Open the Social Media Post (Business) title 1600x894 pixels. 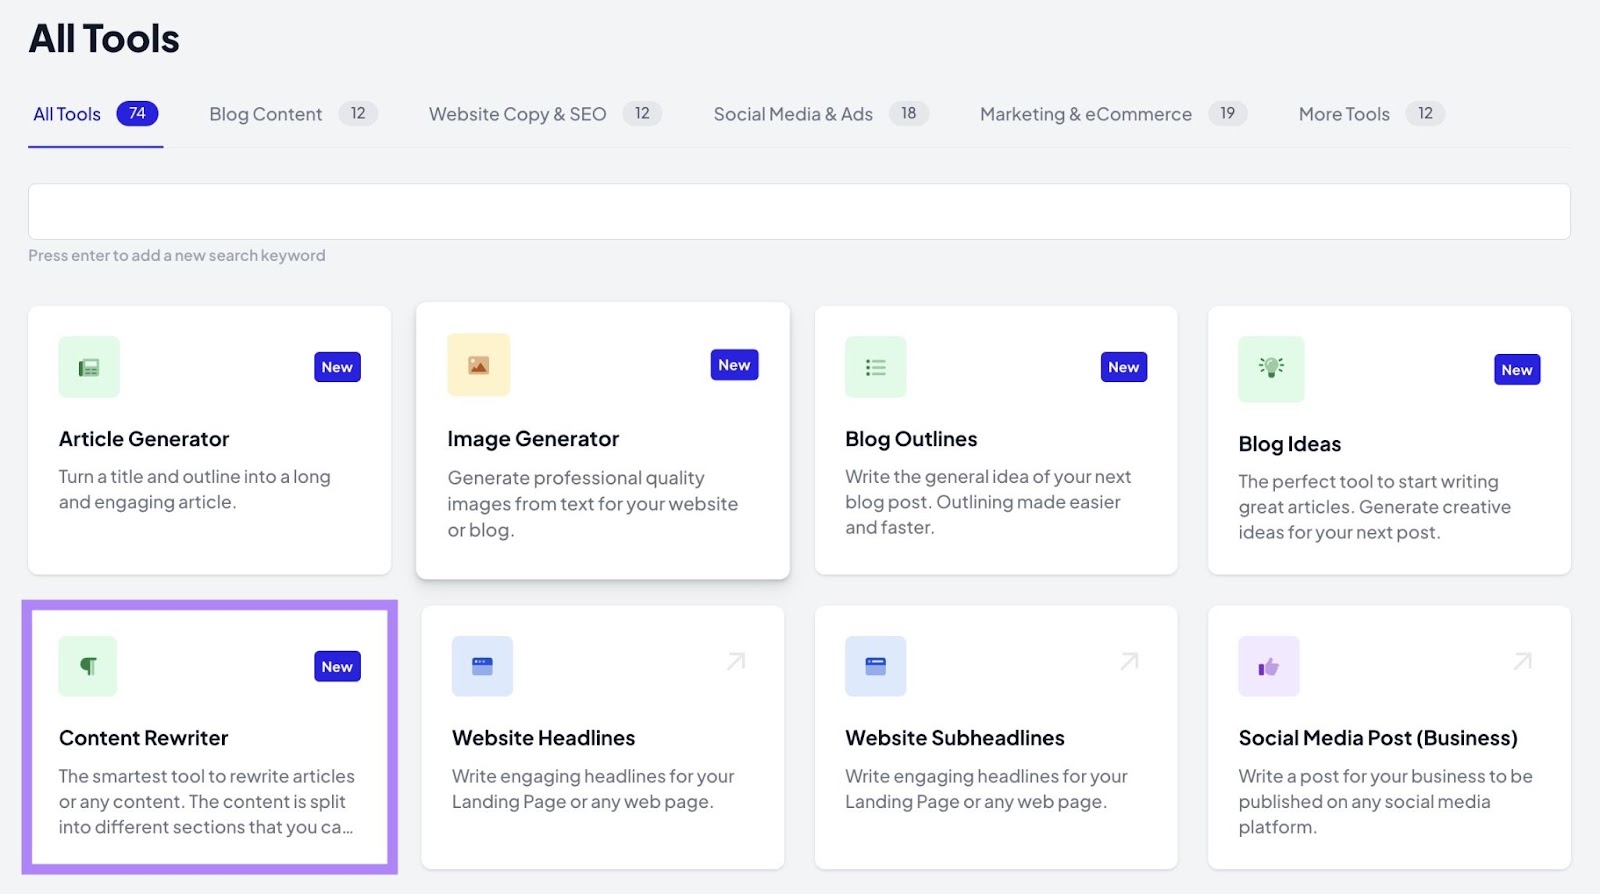[x=1378, y=738]
